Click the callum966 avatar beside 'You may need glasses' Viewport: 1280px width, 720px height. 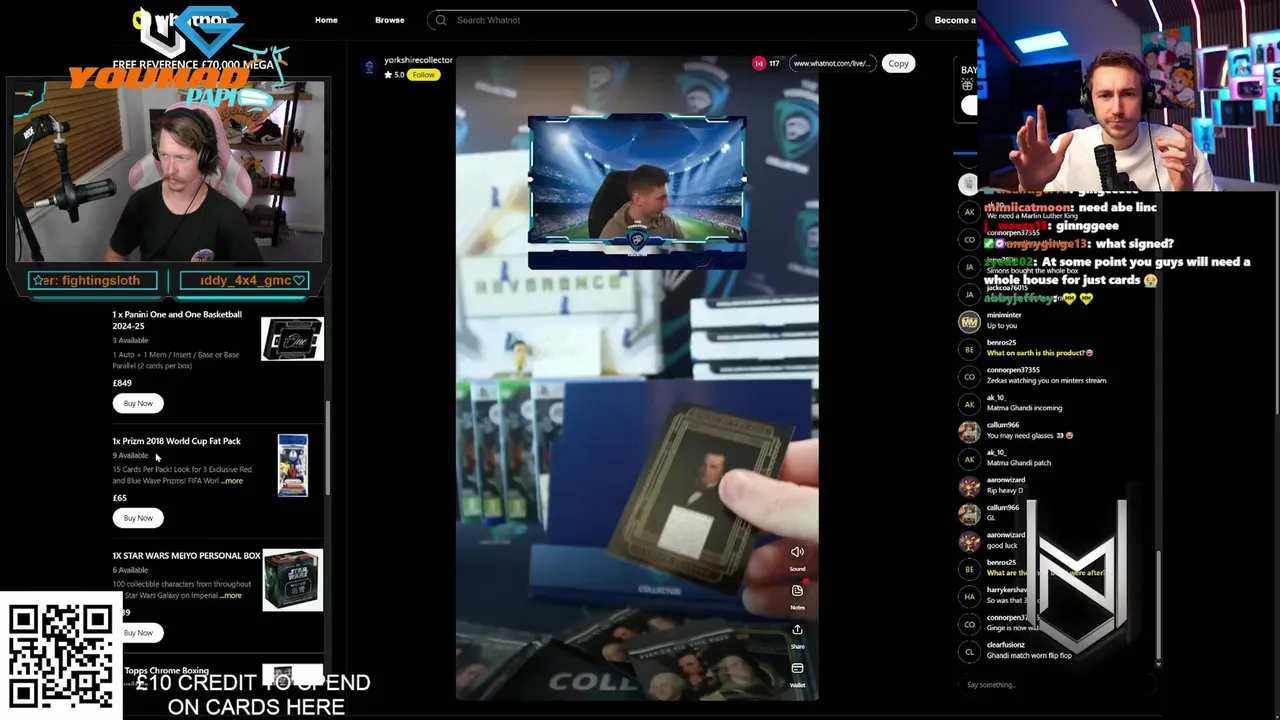click(968, 431)
